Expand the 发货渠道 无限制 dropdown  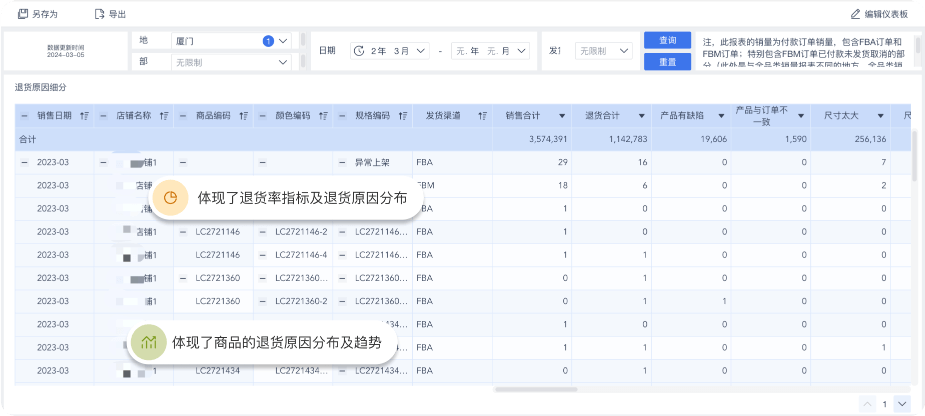624,50
